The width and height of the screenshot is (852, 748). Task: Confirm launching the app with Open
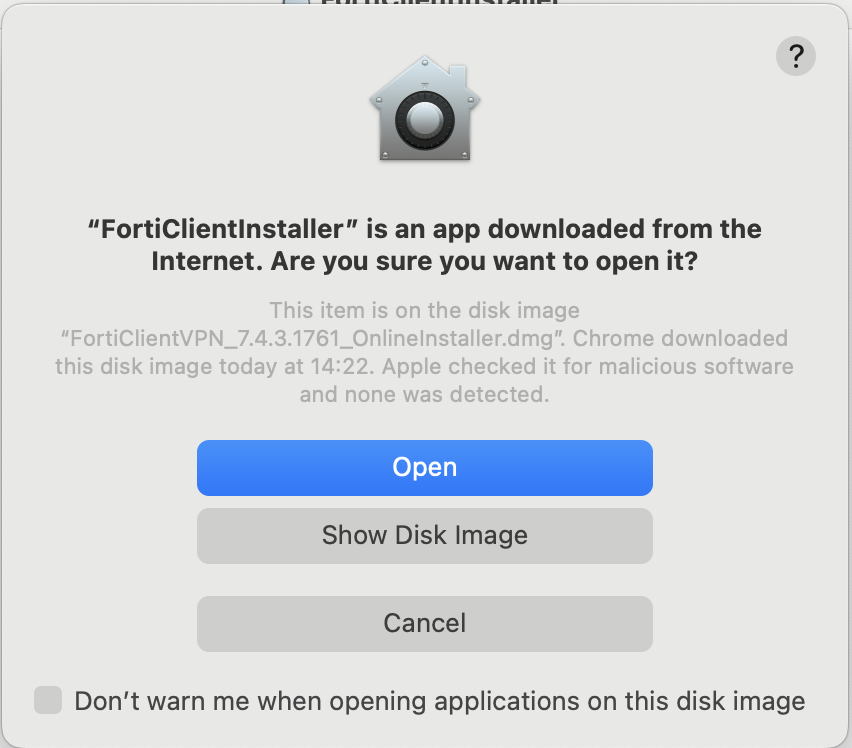425,468
